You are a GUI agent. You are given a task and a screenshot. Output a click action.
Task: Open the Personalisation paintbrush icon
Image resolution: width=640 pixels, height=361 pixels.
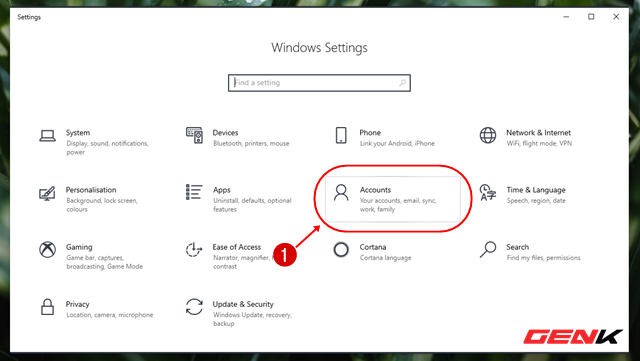(47, 193)
